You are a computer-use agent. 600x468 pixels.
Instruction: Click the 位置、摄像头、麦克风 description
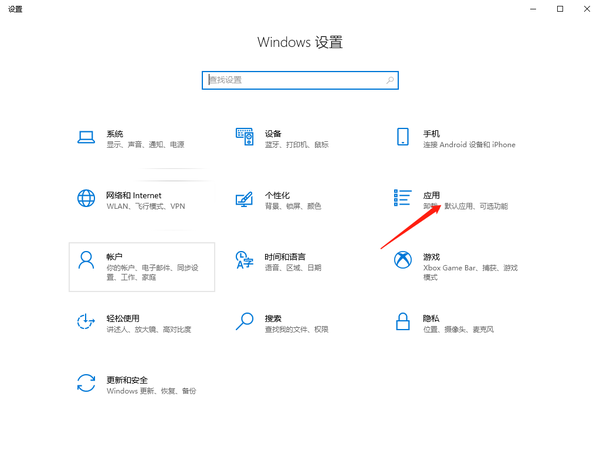point(458,329)
